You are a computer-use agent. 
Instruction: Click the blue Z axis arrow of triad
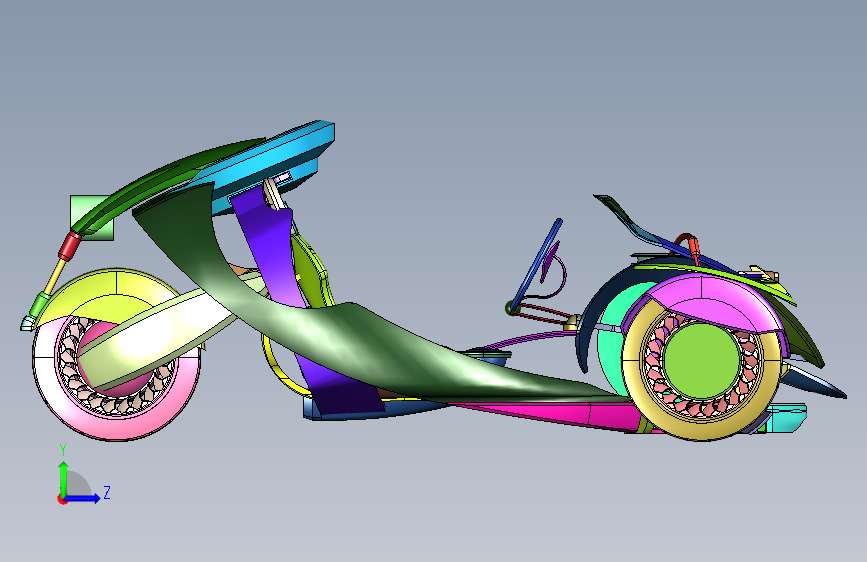84,498
